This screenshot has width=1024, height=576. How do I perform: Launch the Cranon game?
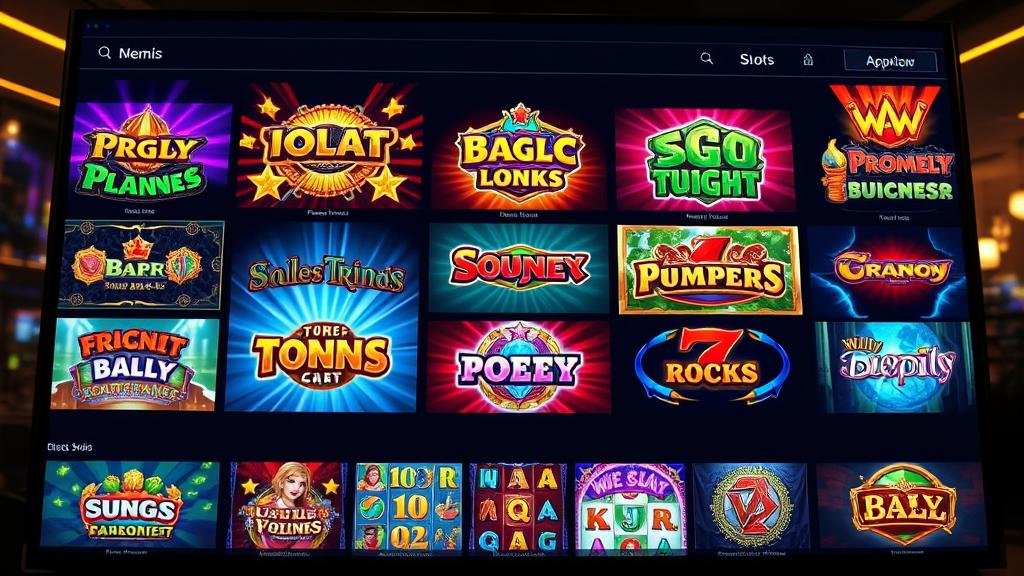[x=888, y=272]
